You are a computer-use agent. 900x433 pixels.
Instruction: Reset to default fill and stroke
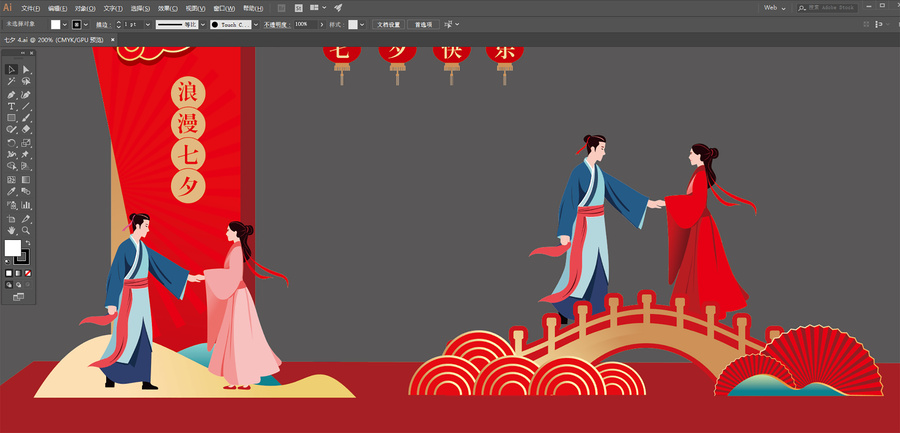(7, 262)
